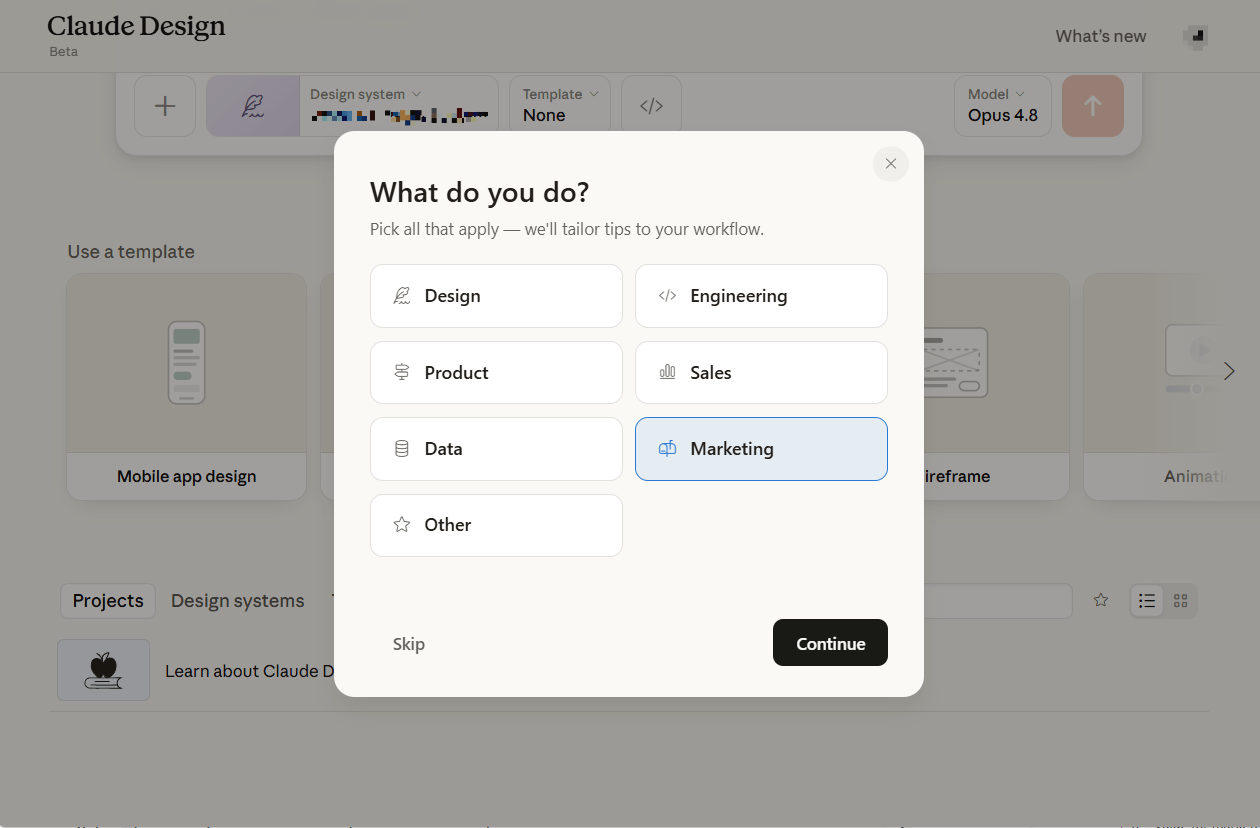Image resolution: width=1260 pixels, height=828 pixels.
Task: Select the Engineering role option
Action: point(761,296)
